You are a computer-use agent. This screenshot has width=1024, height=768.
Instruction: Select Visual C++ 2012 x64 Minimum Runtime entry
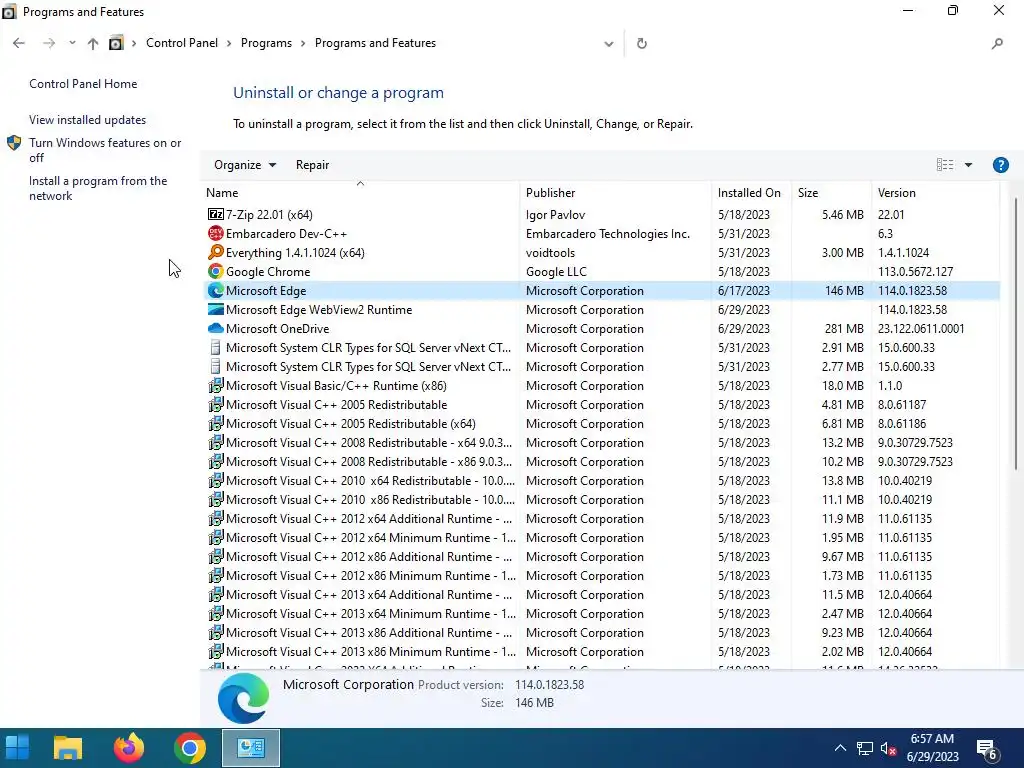[371, 537]
